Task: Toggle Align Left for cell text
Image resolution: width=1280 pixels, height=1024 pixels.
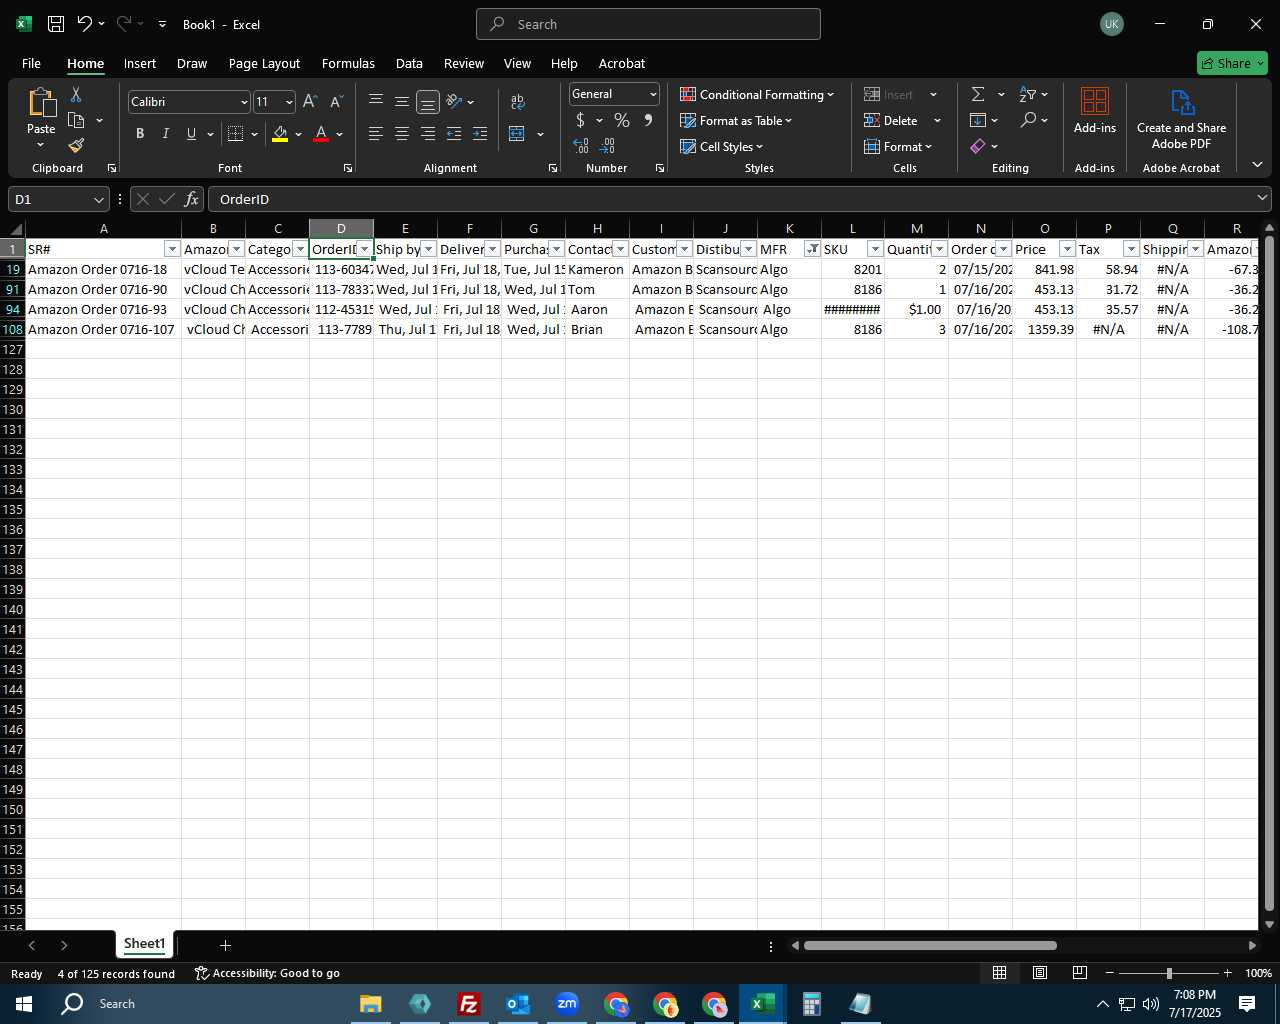Action: [376, 134]
